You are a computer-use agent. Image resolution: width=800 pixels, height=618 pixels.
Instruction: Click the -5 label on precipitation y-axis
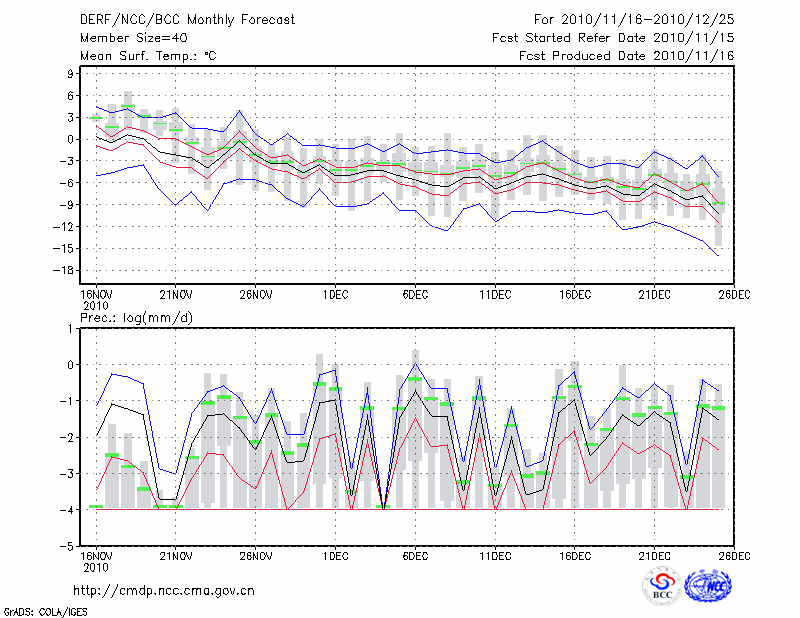pos(70,547)
